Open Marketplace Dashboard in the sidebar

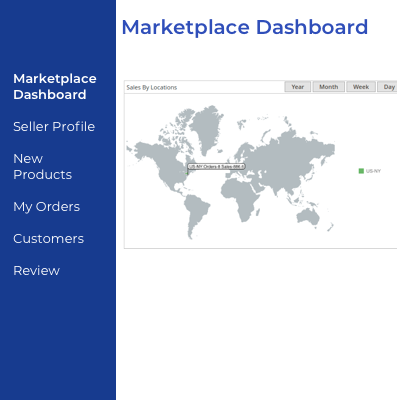(55, 87)
